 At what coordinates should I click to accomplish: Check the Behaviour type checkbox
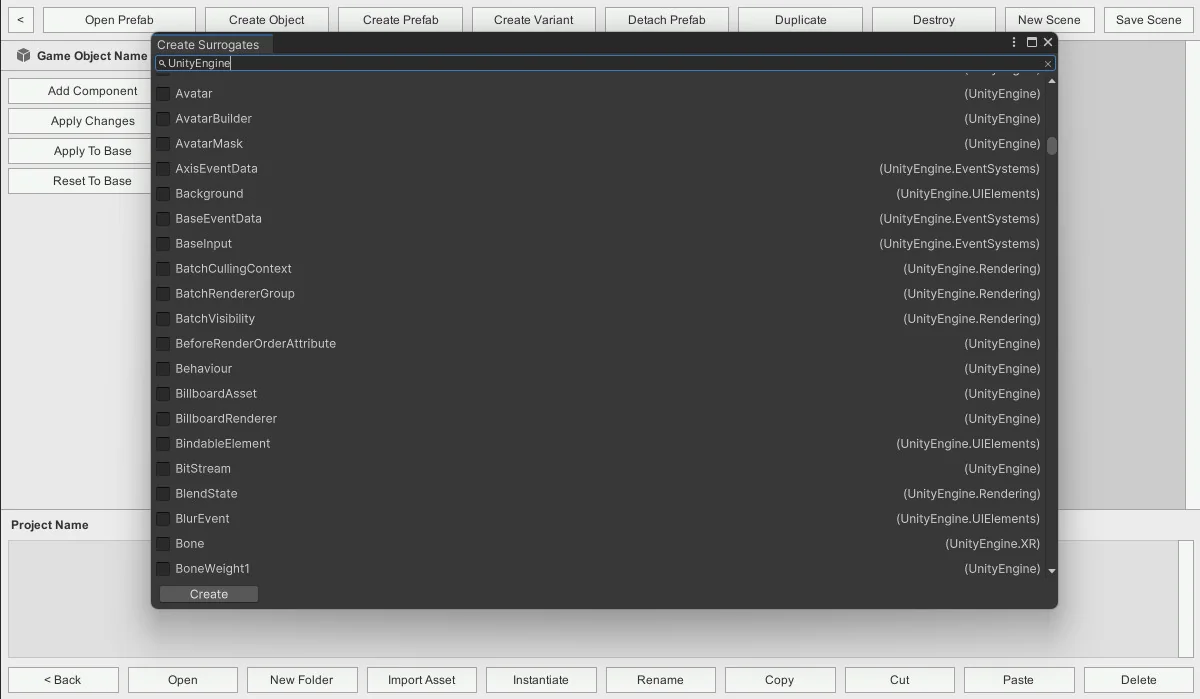tap(162, 368)
